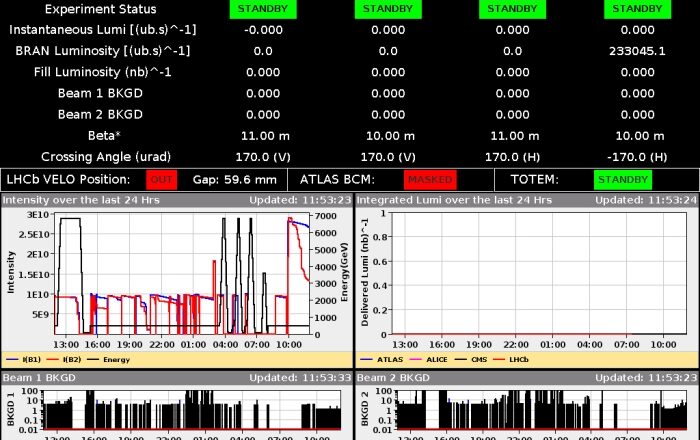This screenshot has width=700, height=440.
Task: Click the 4000 energy axis tick
Action: coord(325,267)
